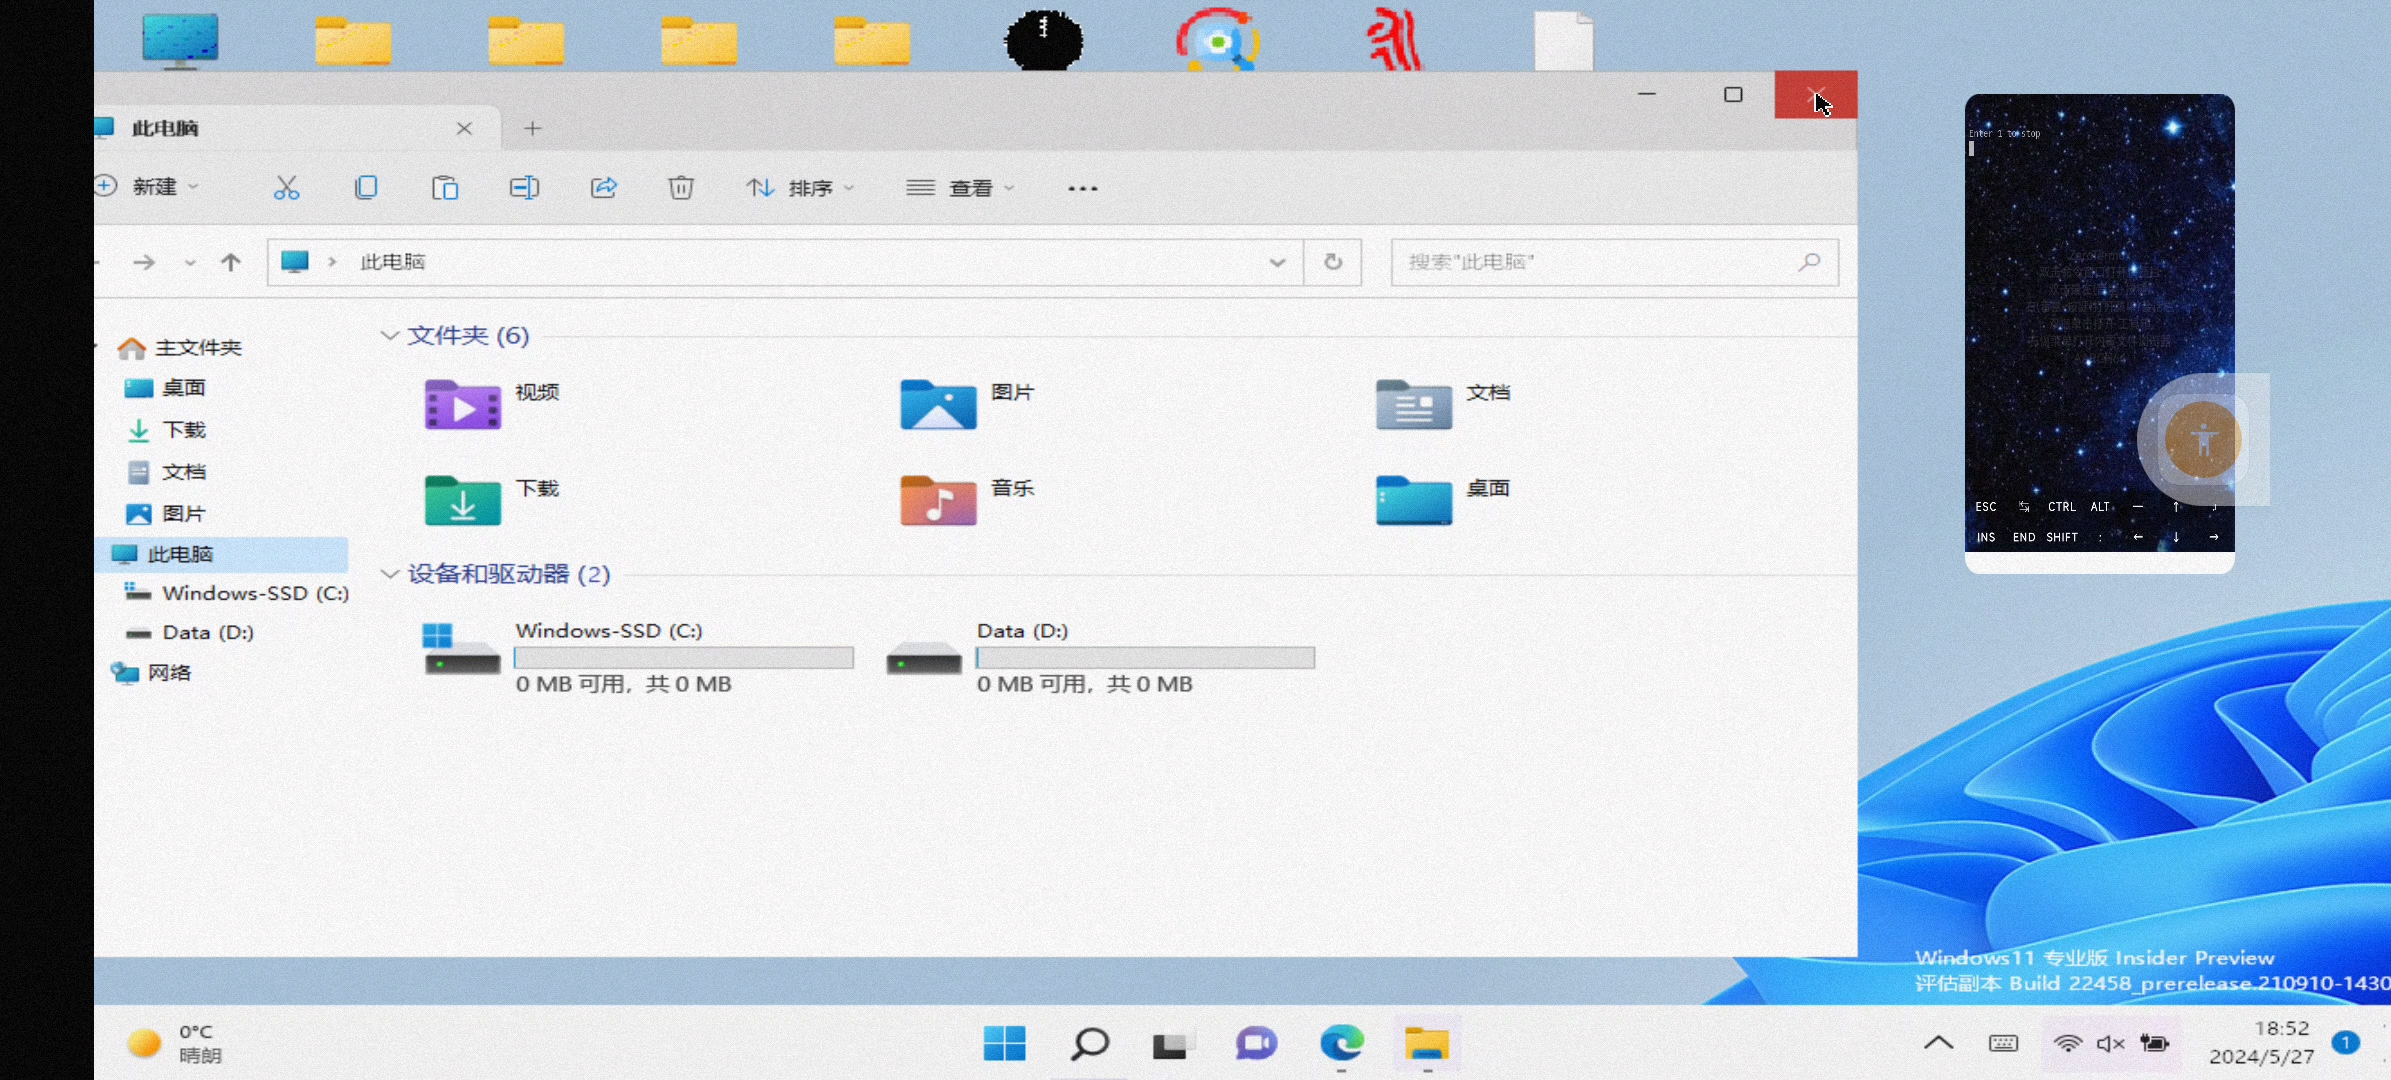Select 桌面 in navigation pane
Viewport: 2391px width, 1080px height.
coord(165,388)
